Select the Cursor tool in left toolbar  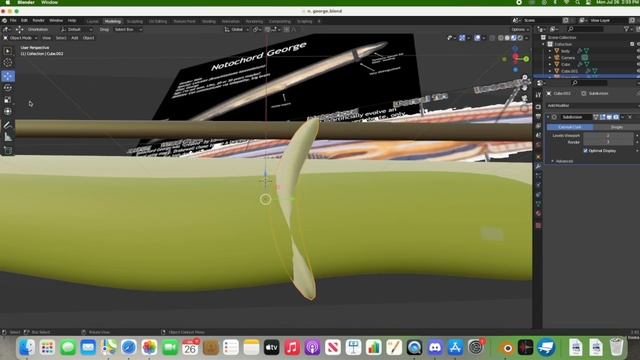coord(8,62)
